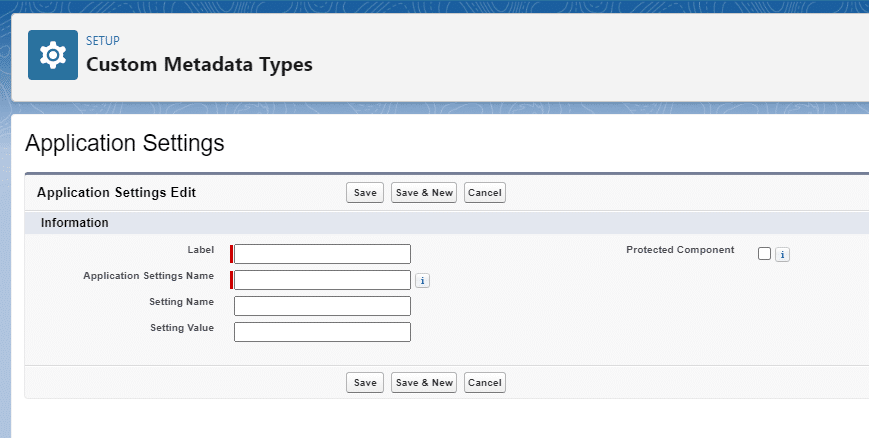869x438 pixels.
Task: Click the SETUP breadcrumb text
Action: [103, 41]
